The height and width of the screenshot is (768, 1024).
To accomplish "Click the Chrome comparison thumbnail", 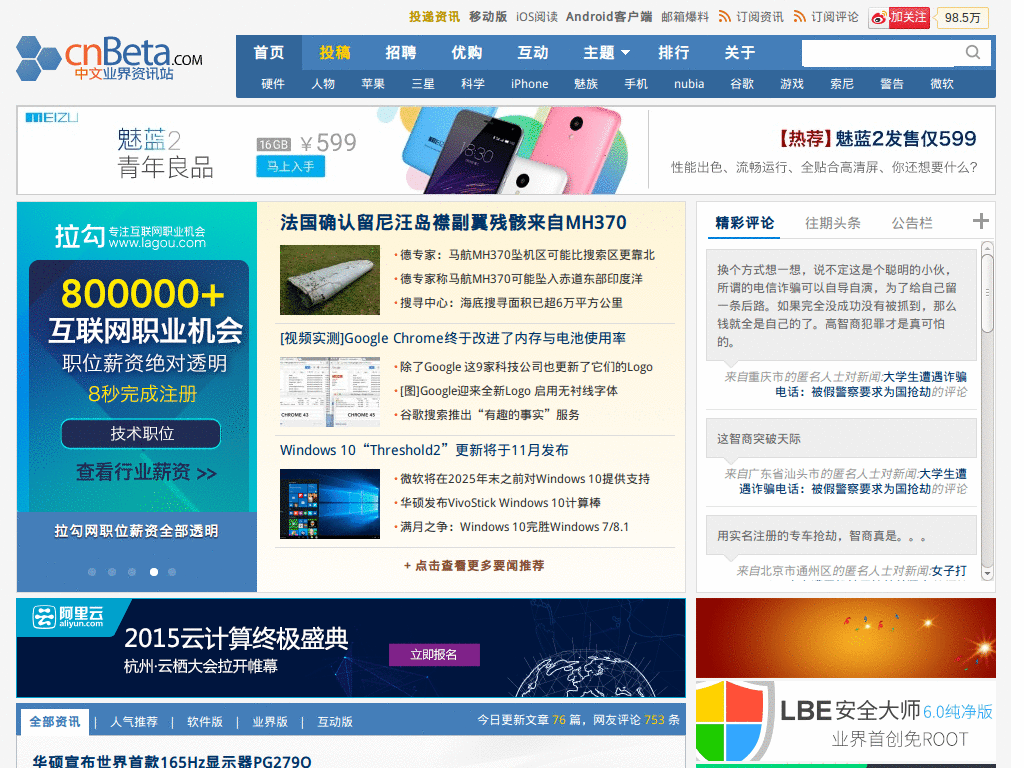I will coord(330,391).
